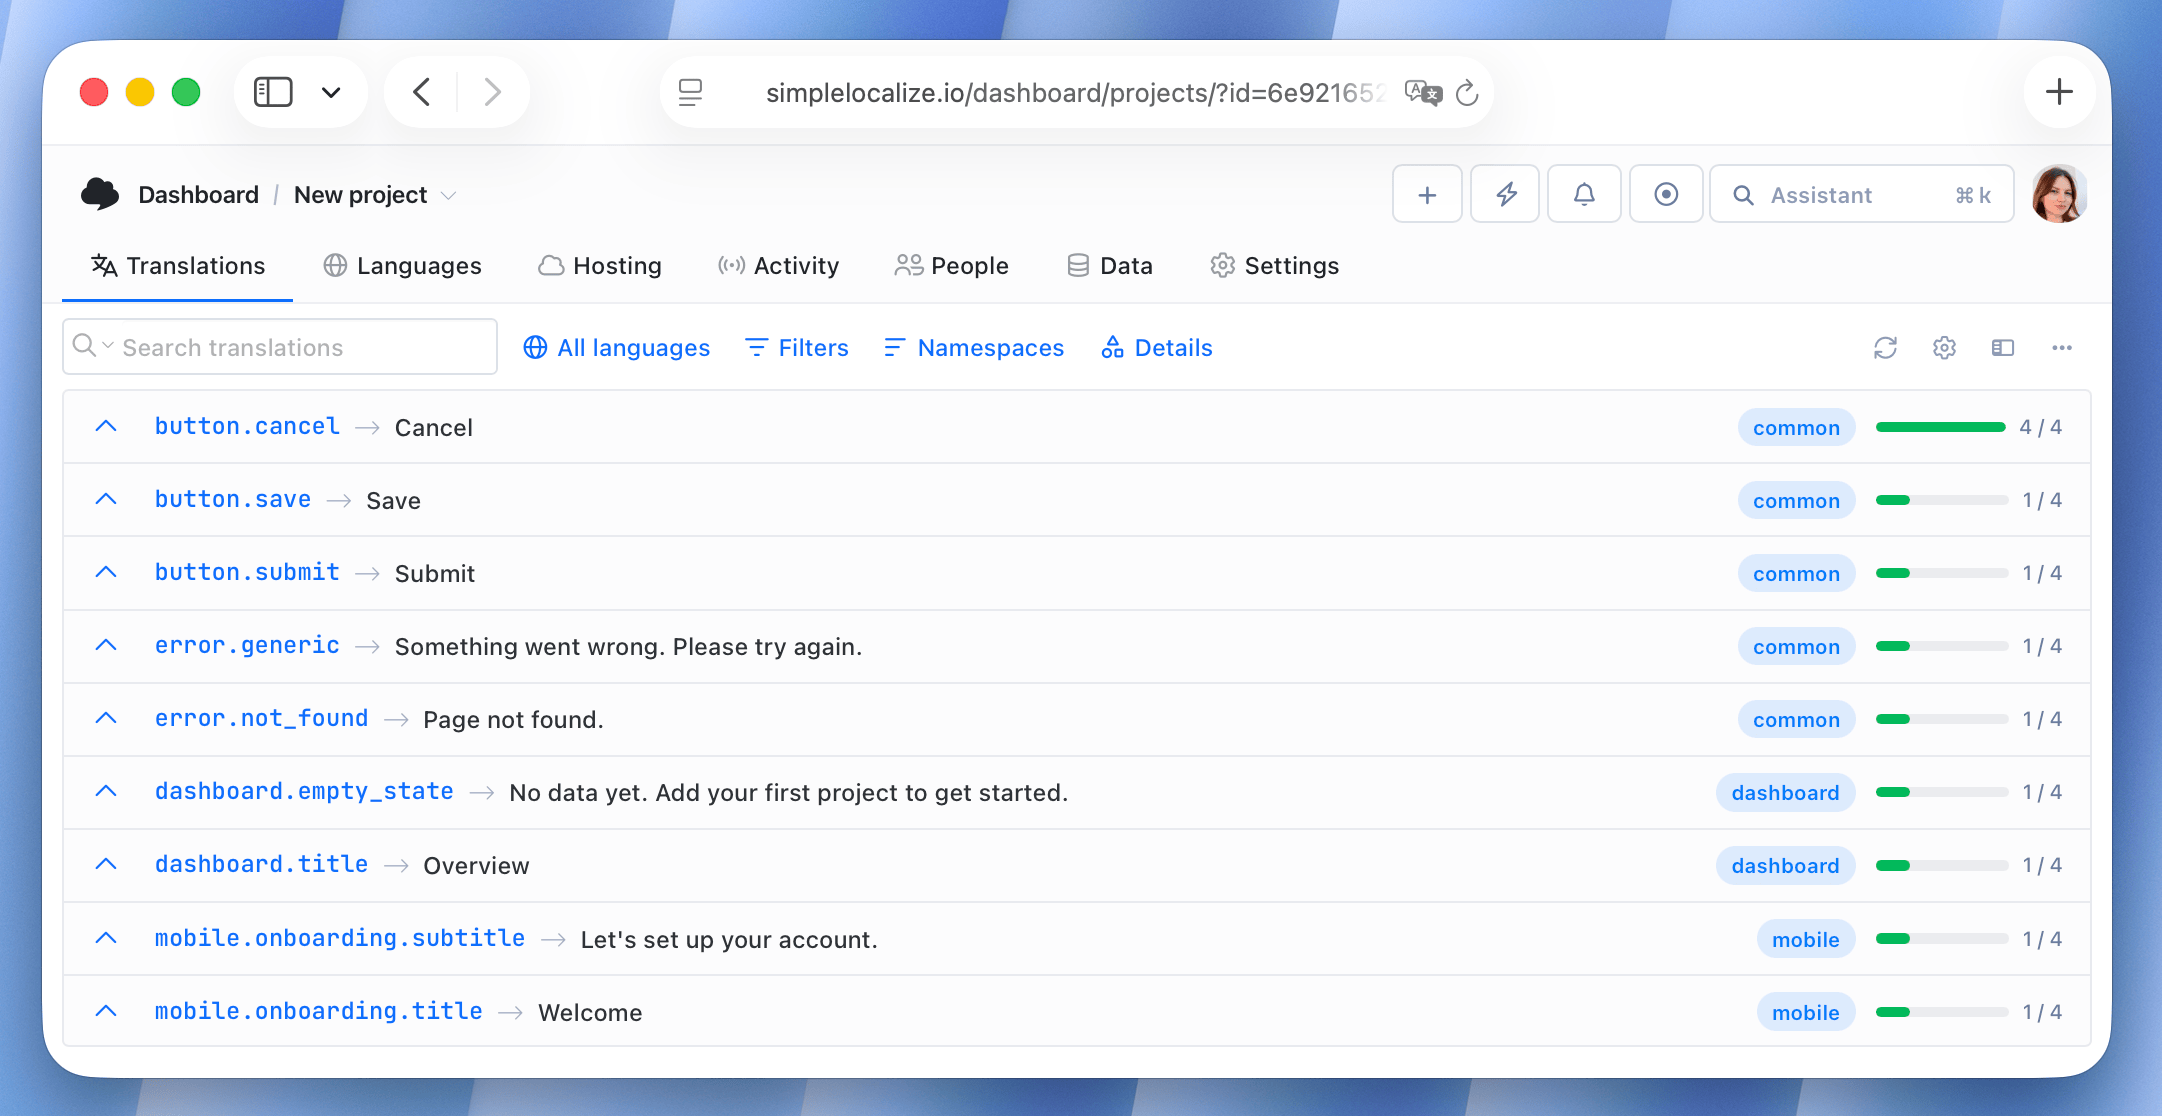Screen dimensions: 2162x1116
Task: Open the Hosting tab
Action: 600,266
